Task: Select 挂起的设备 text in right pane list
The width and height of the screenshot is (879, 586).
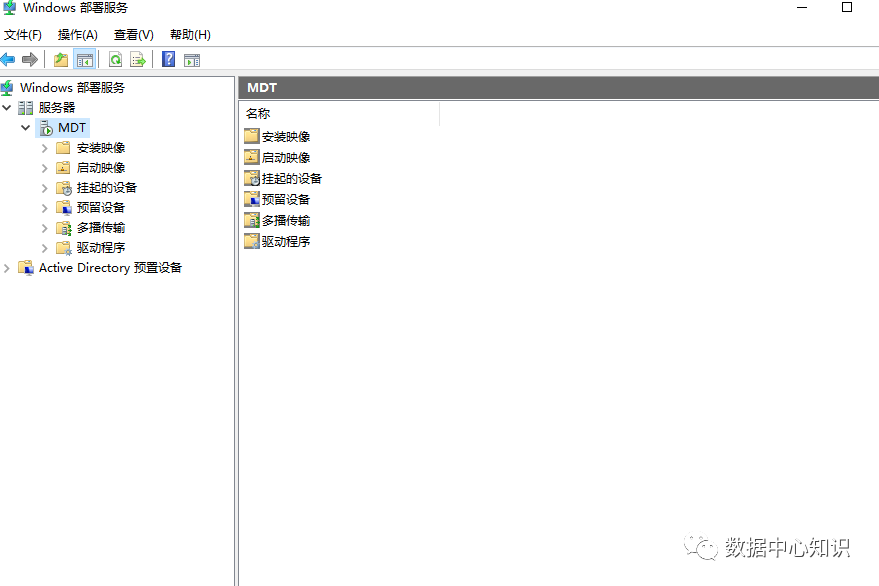Action: 292,178
